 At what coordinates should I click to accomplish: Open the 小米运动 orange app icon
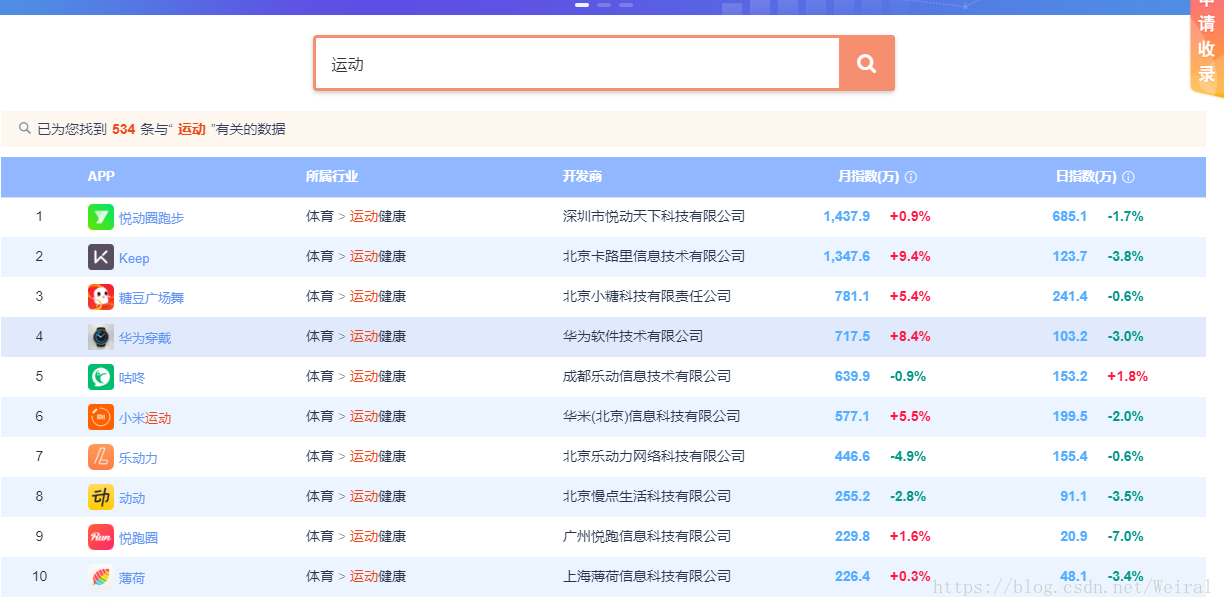[x=101, y=417]
